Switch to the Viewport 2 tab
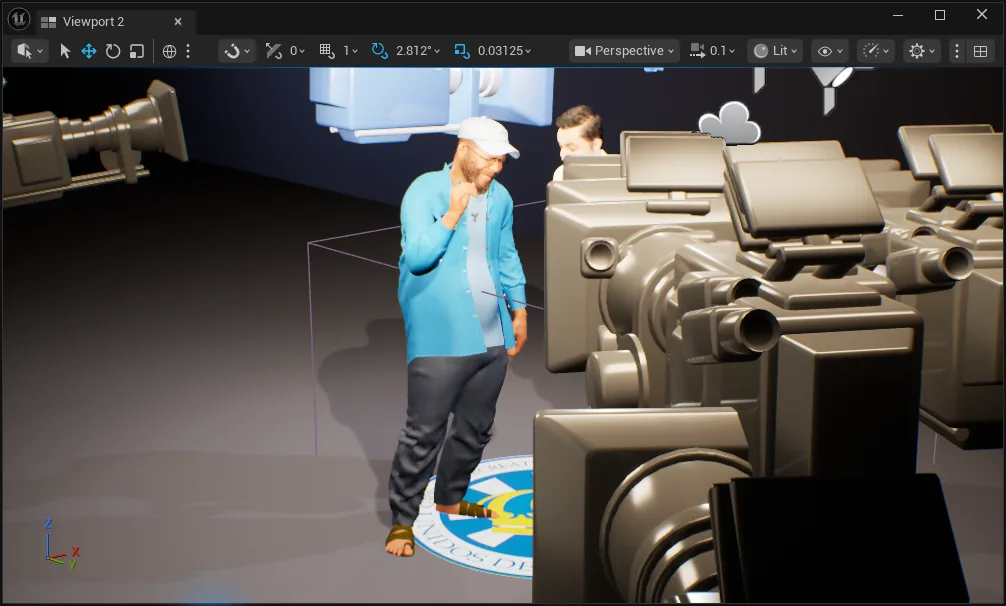 point(93,22)
